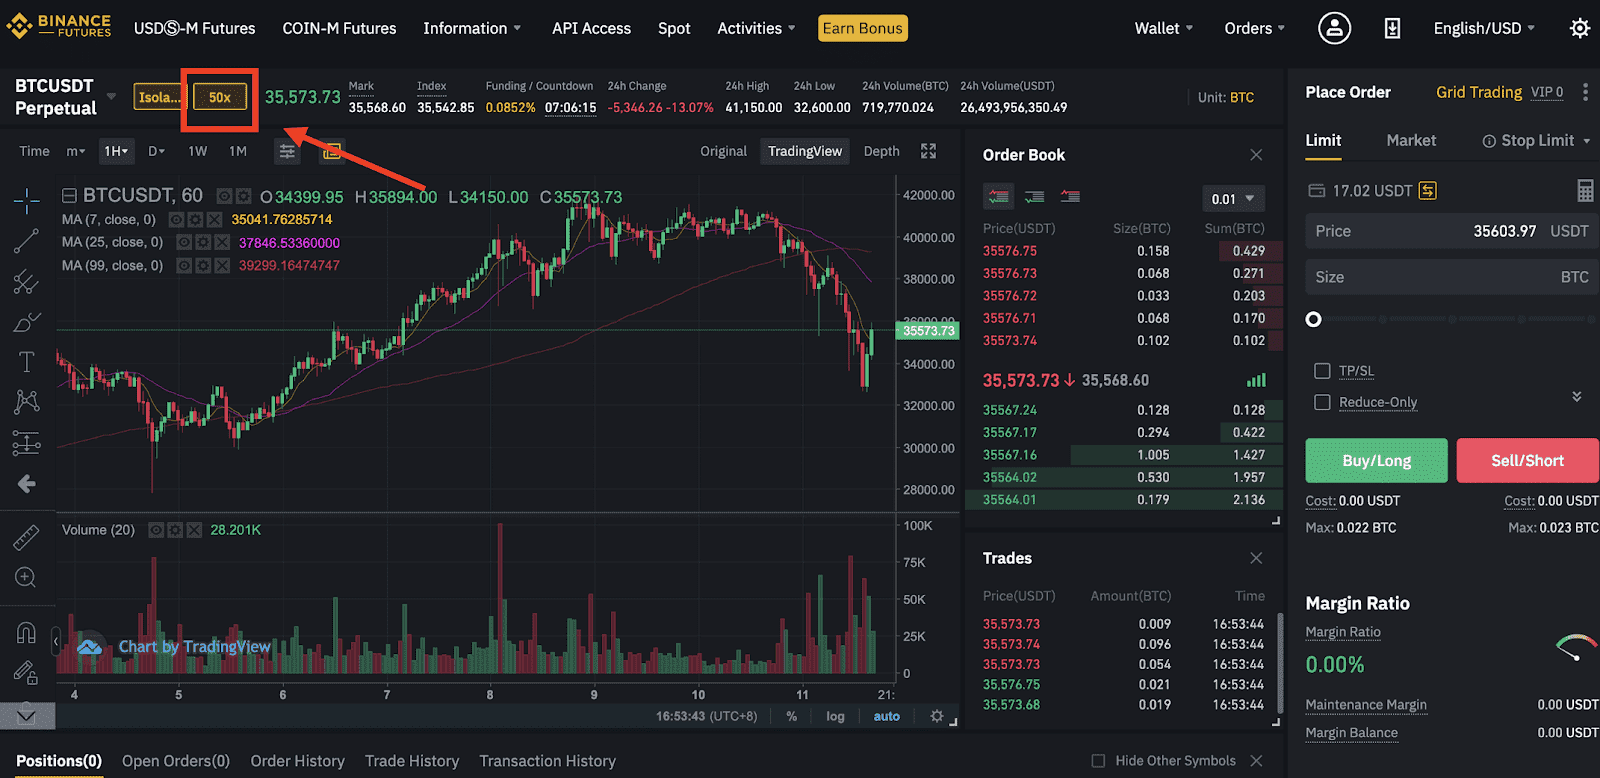
Task: Toggle the log scale button
Action: (x=835, y=716)
